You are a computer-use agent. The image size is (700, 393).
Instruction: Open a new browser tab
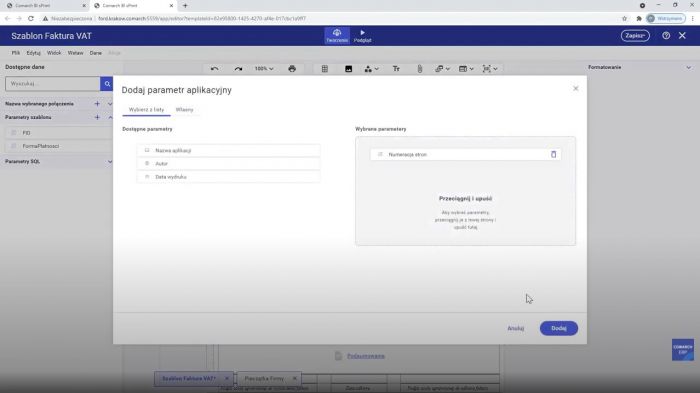[185, 6]
